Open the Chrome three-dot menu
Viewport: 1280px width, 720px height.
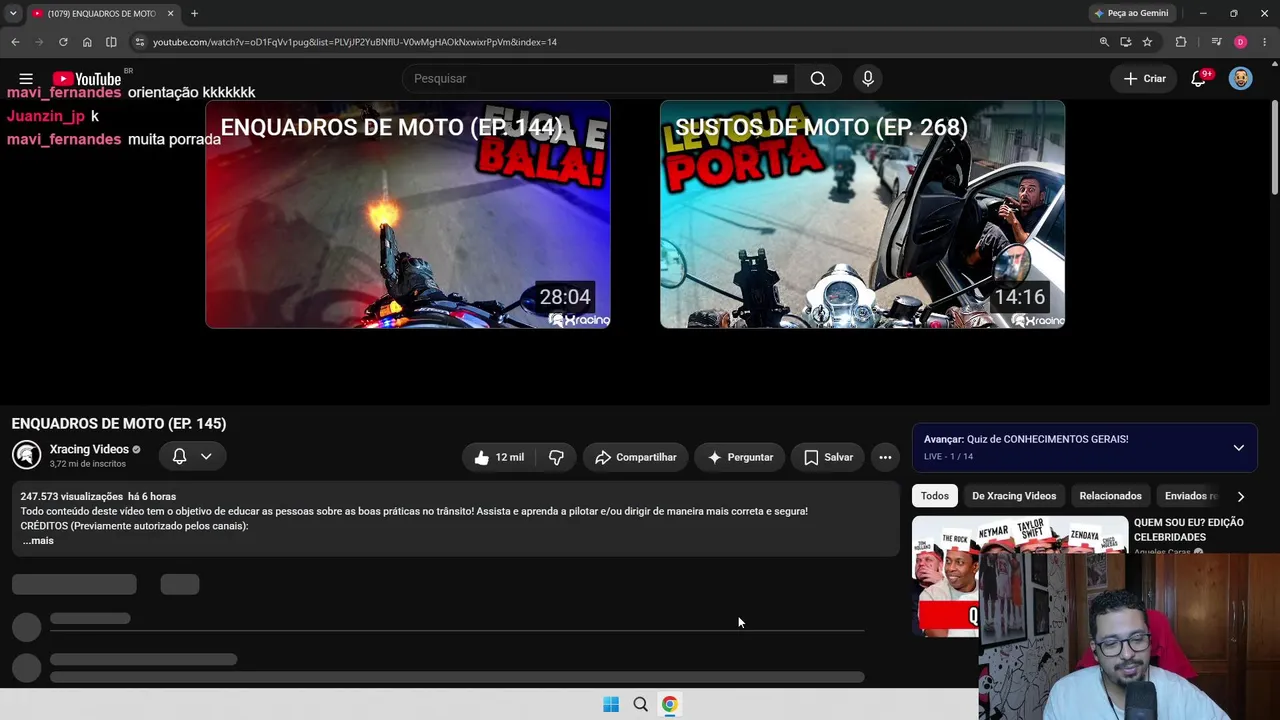pos(1265,42)
